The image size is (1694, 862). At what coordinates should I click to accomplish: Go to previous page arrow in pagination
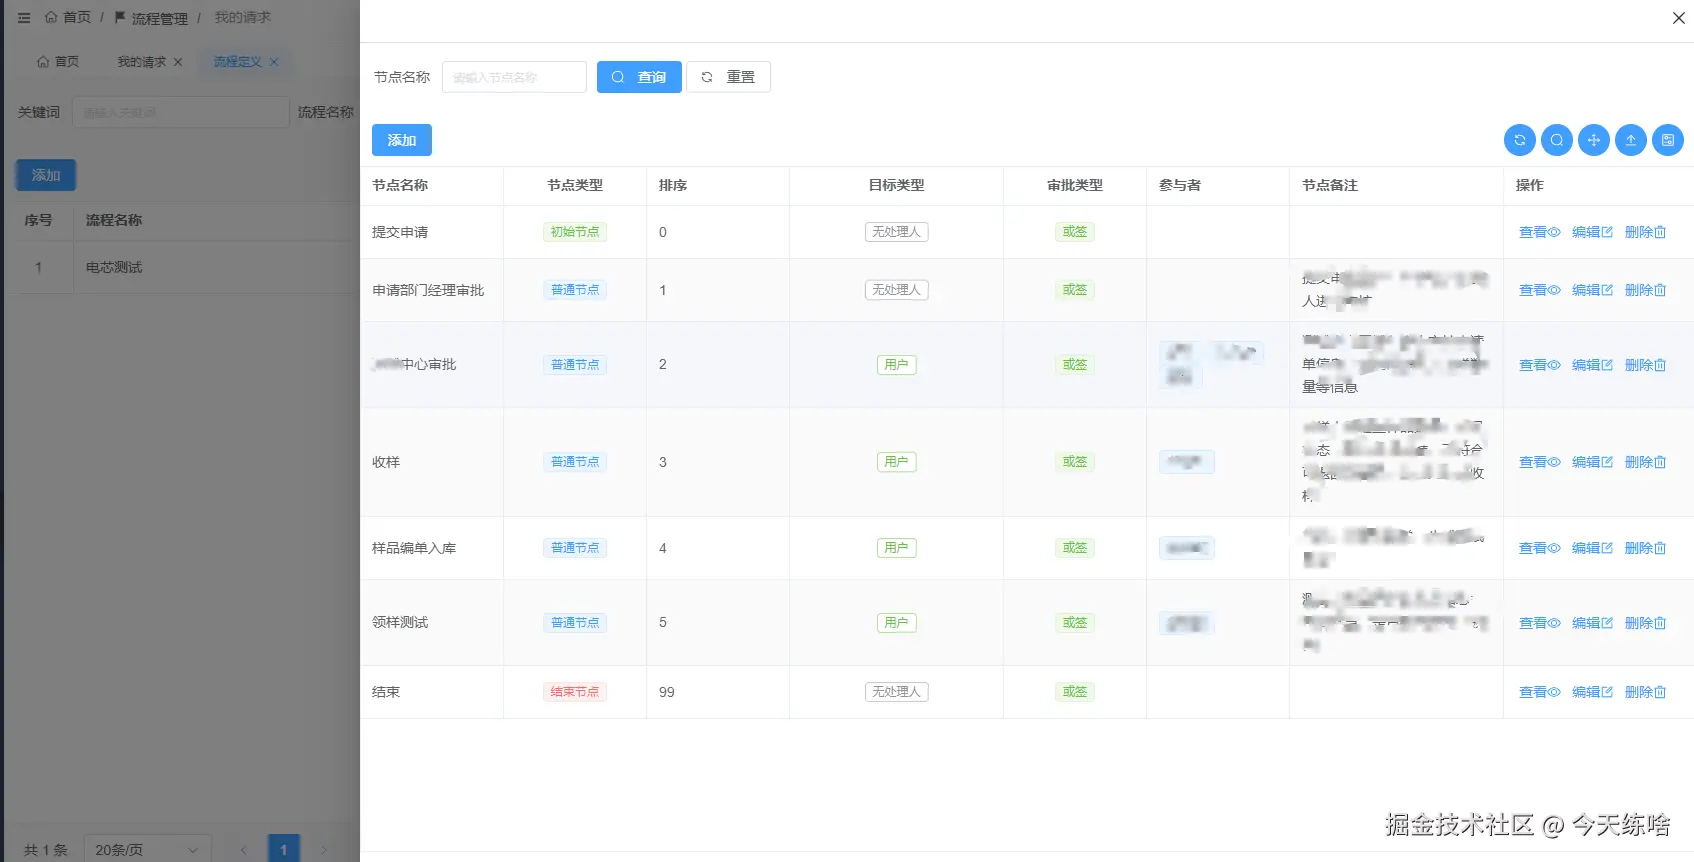tap(243, 849)
